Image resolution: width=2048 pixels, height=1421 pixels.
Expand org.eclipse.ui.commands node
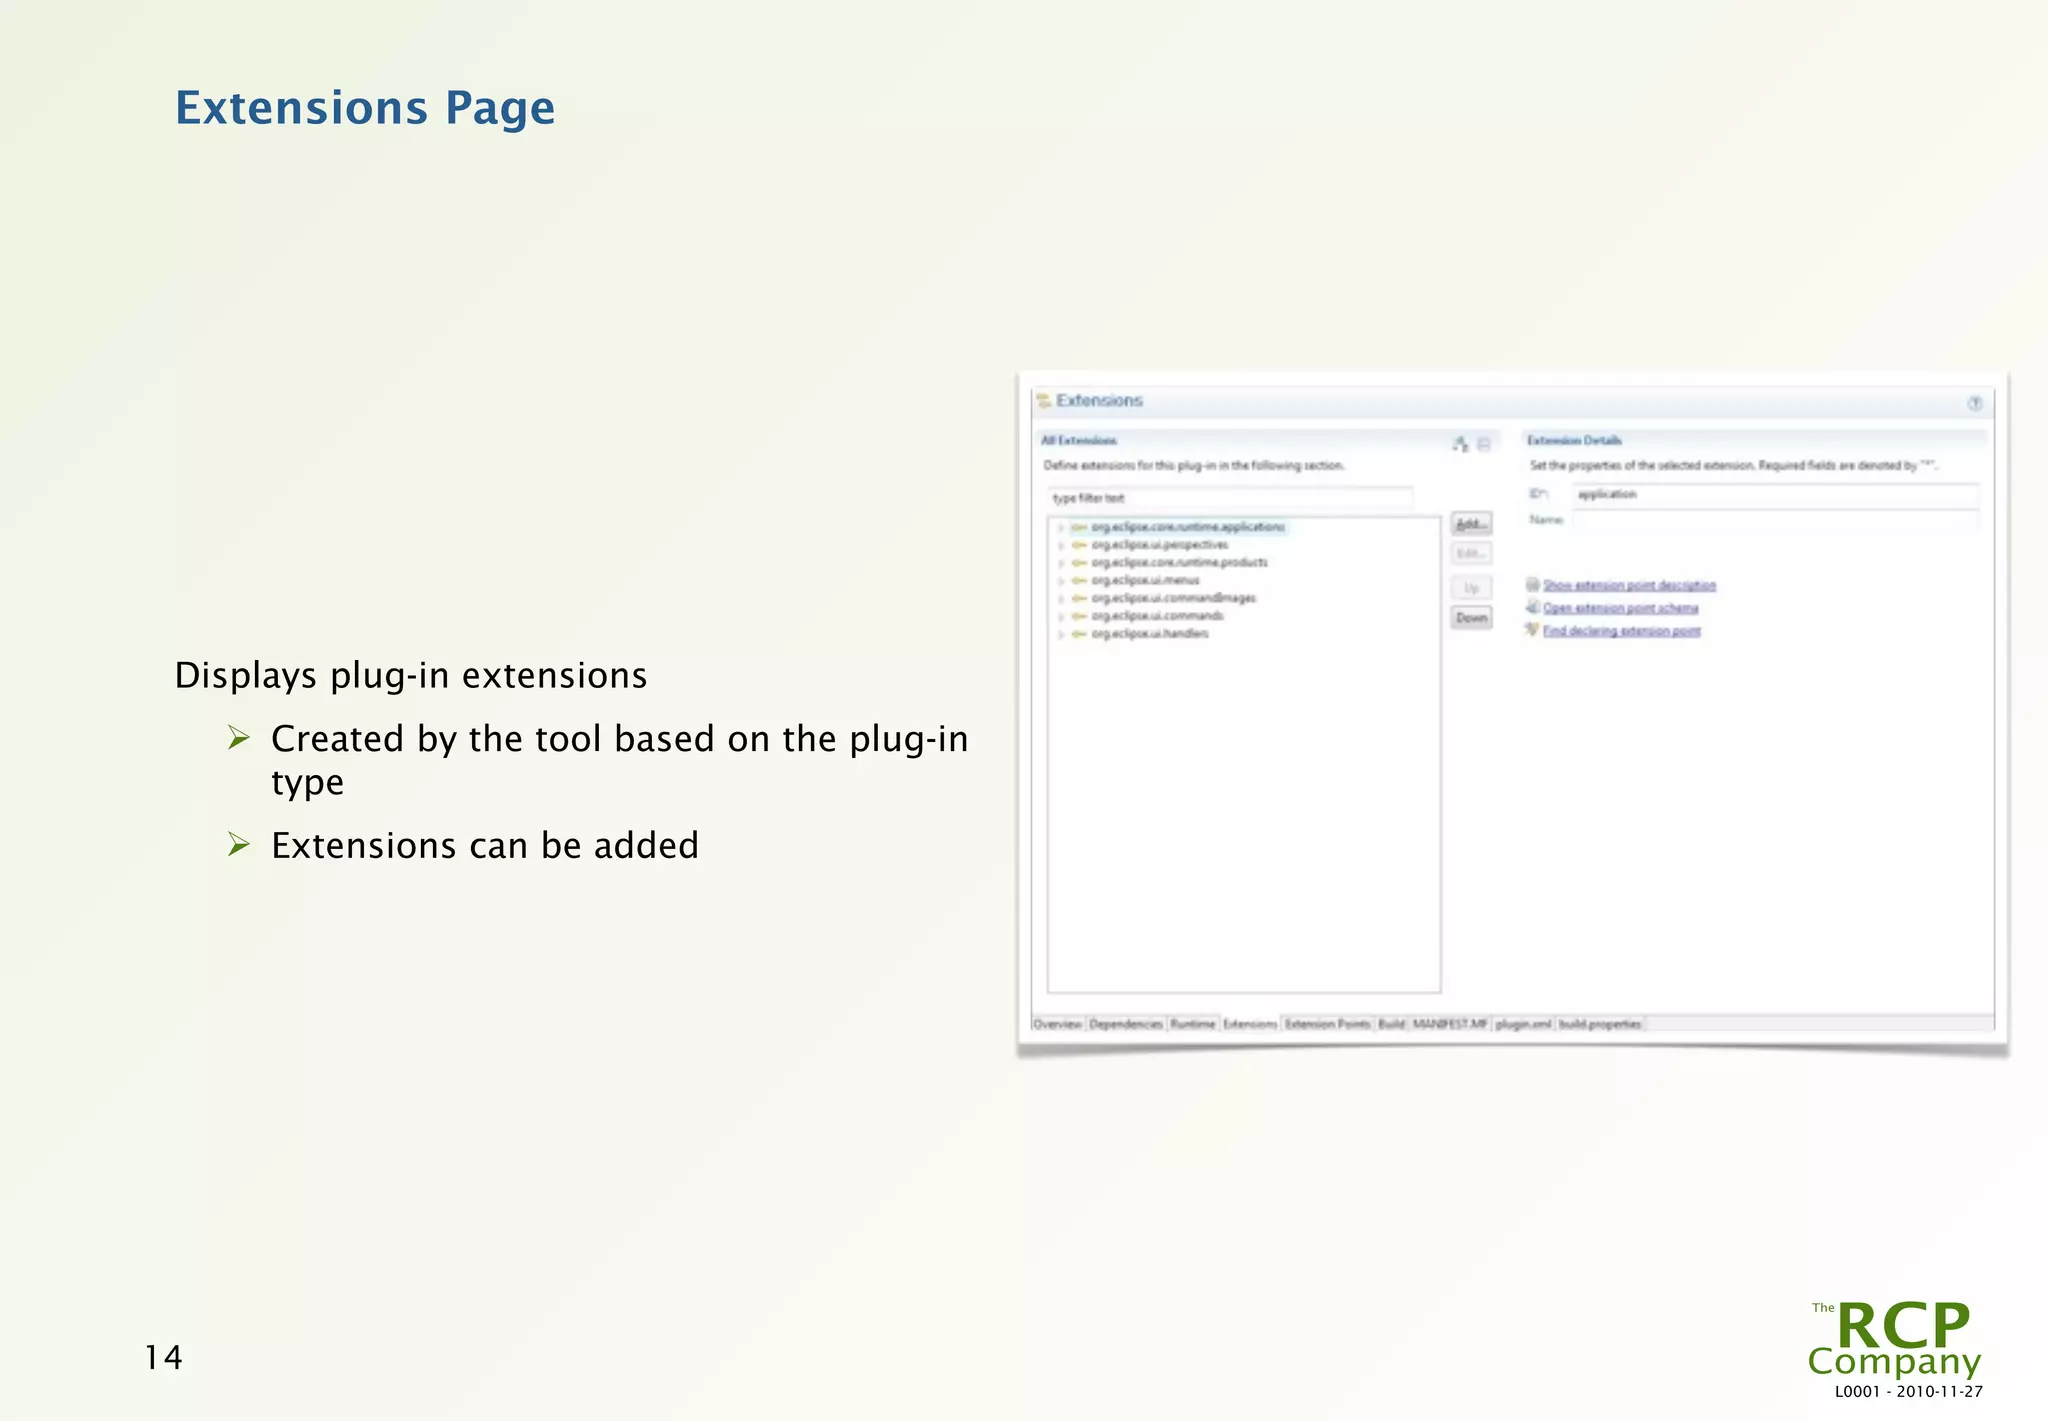coord(1061,616)
